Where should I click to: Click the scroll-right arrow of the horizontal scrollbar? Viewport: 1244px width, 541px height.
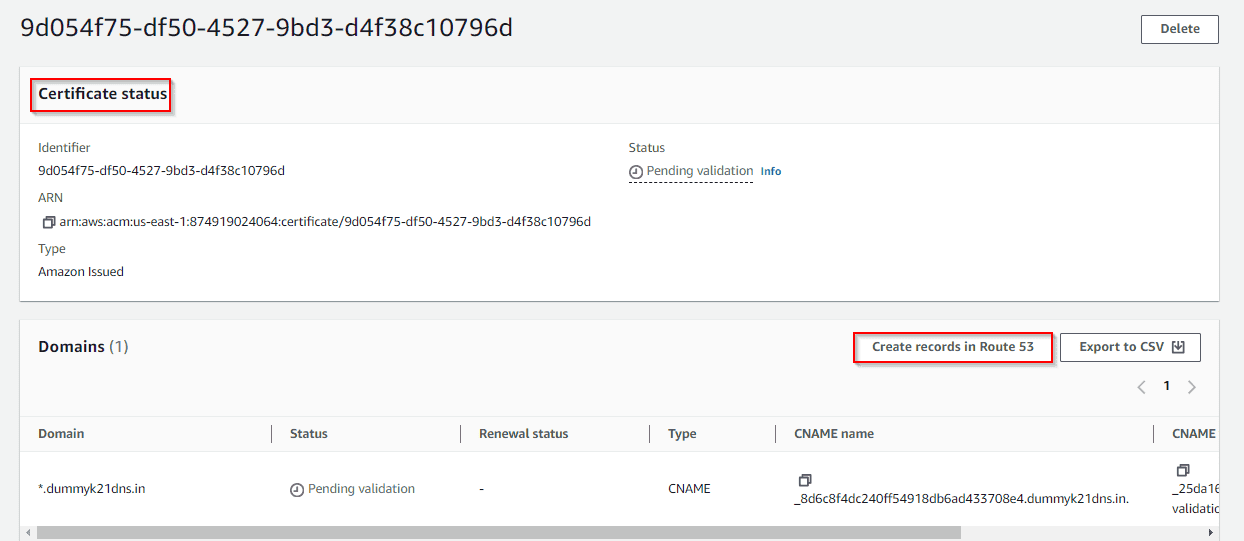pos(1211,533)
